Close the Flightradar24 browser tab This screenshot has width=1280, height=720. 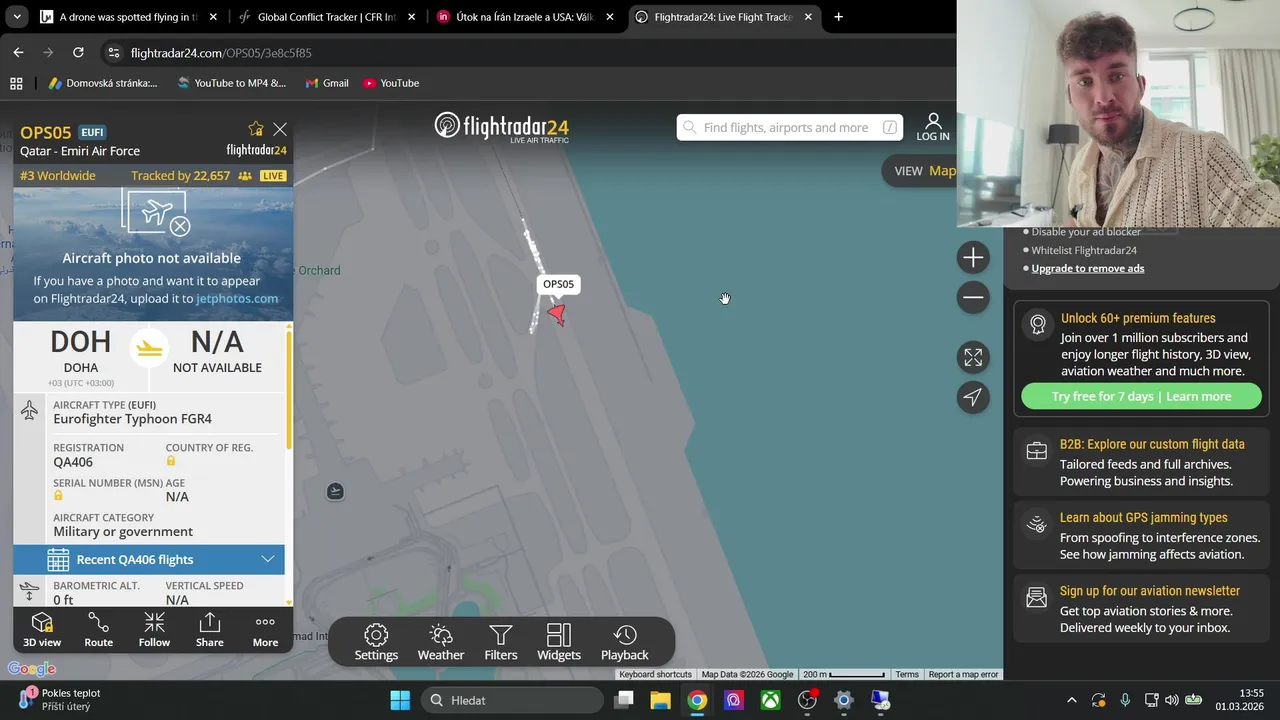coord(808,17)
